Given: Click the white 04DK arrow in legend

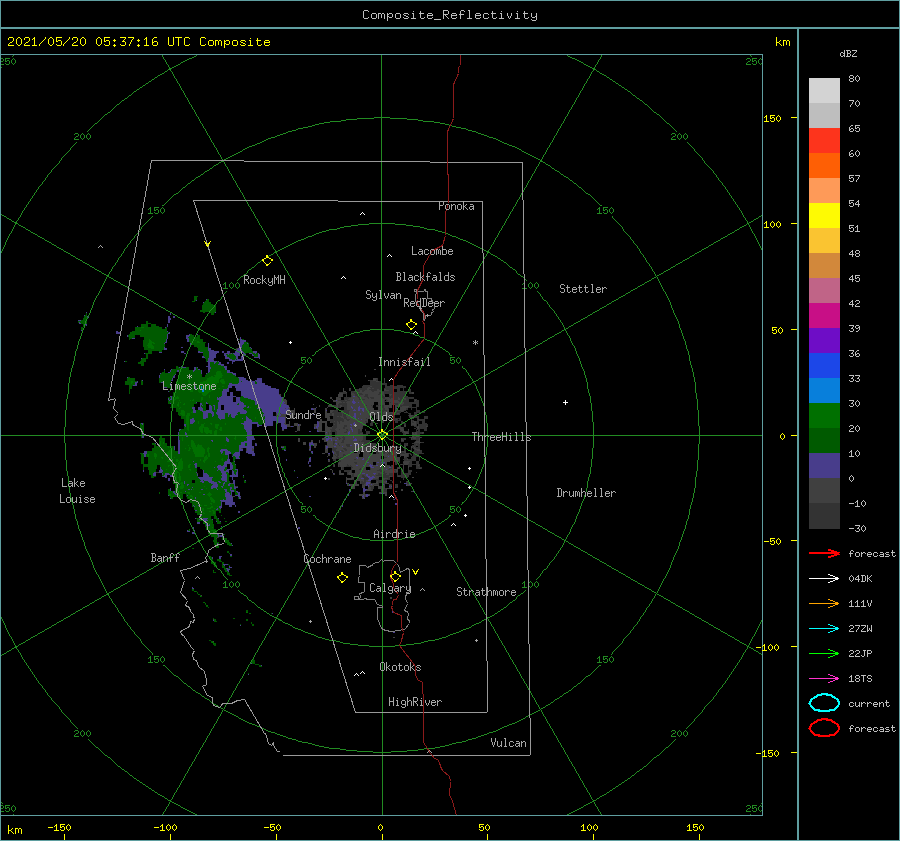Looking at the screenshot, I should pyautogui.click(x=824, y=578).
